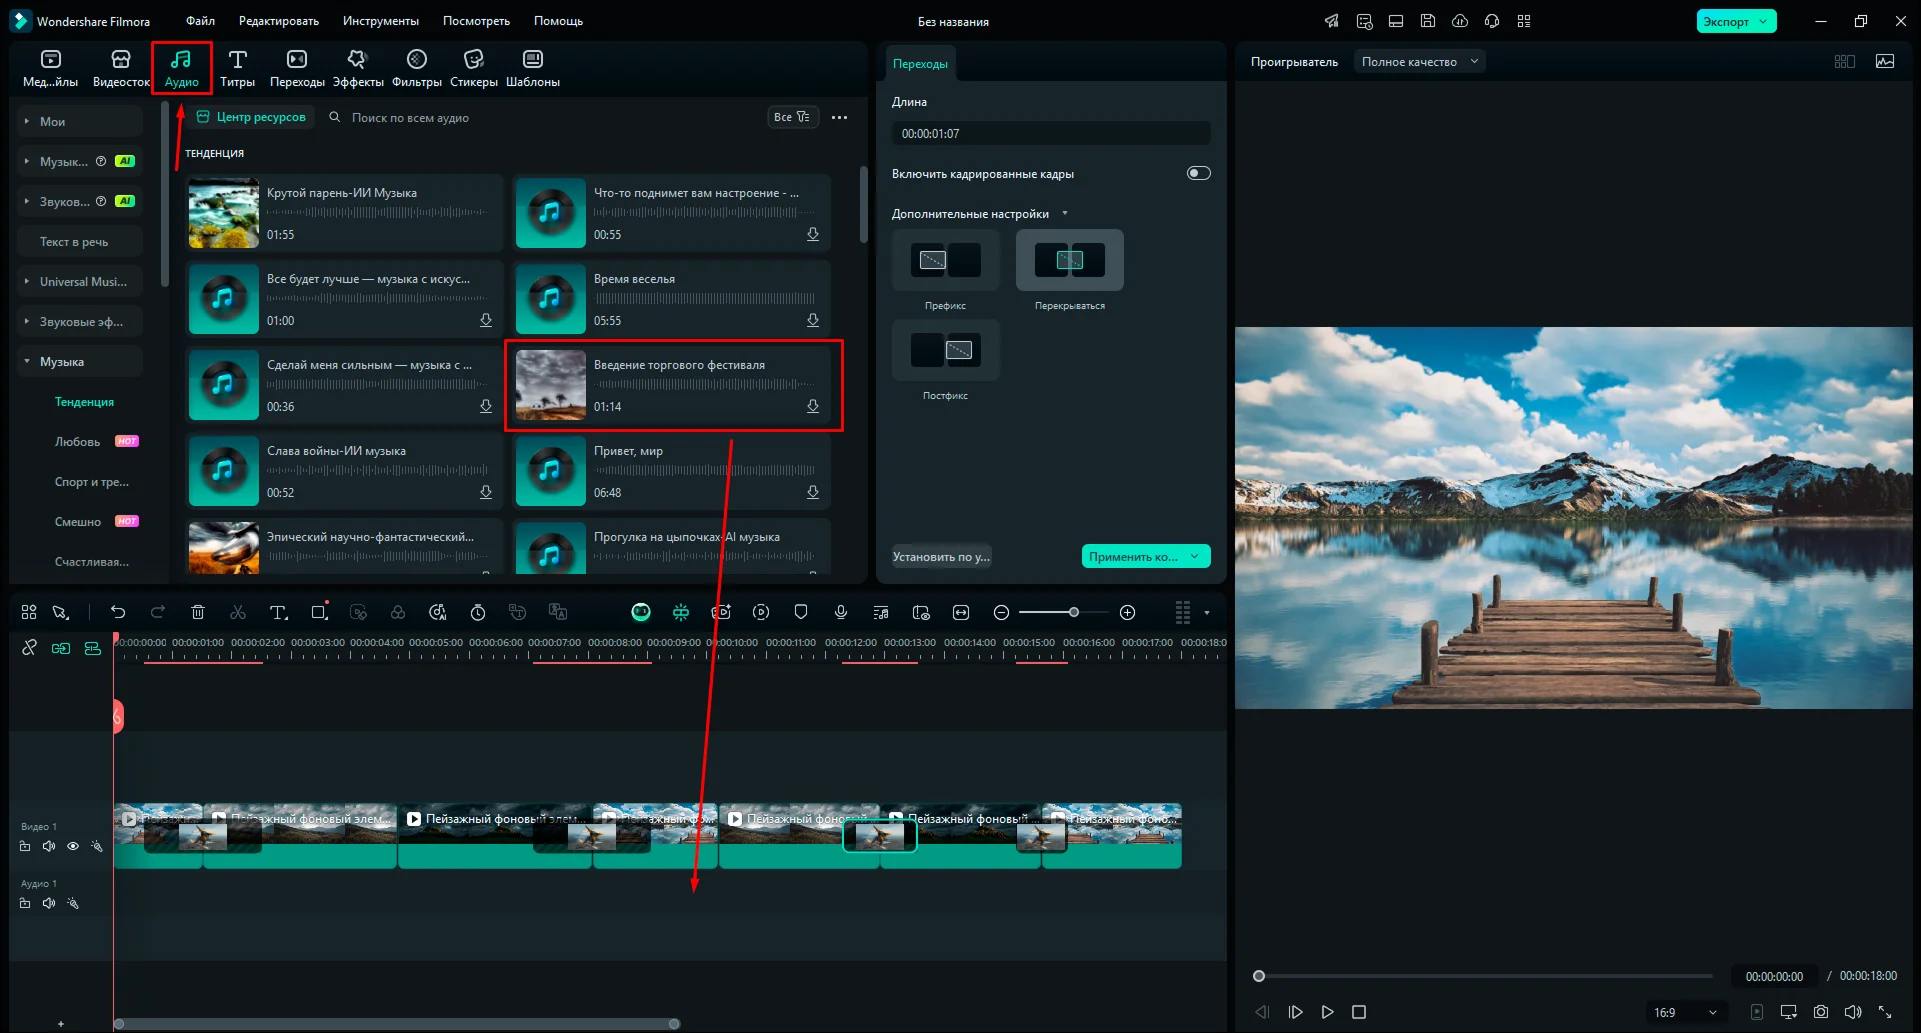Switch to the 'Титры' tab
The width and height of the screenshot is (1921, 1033).
click(237, 68)
